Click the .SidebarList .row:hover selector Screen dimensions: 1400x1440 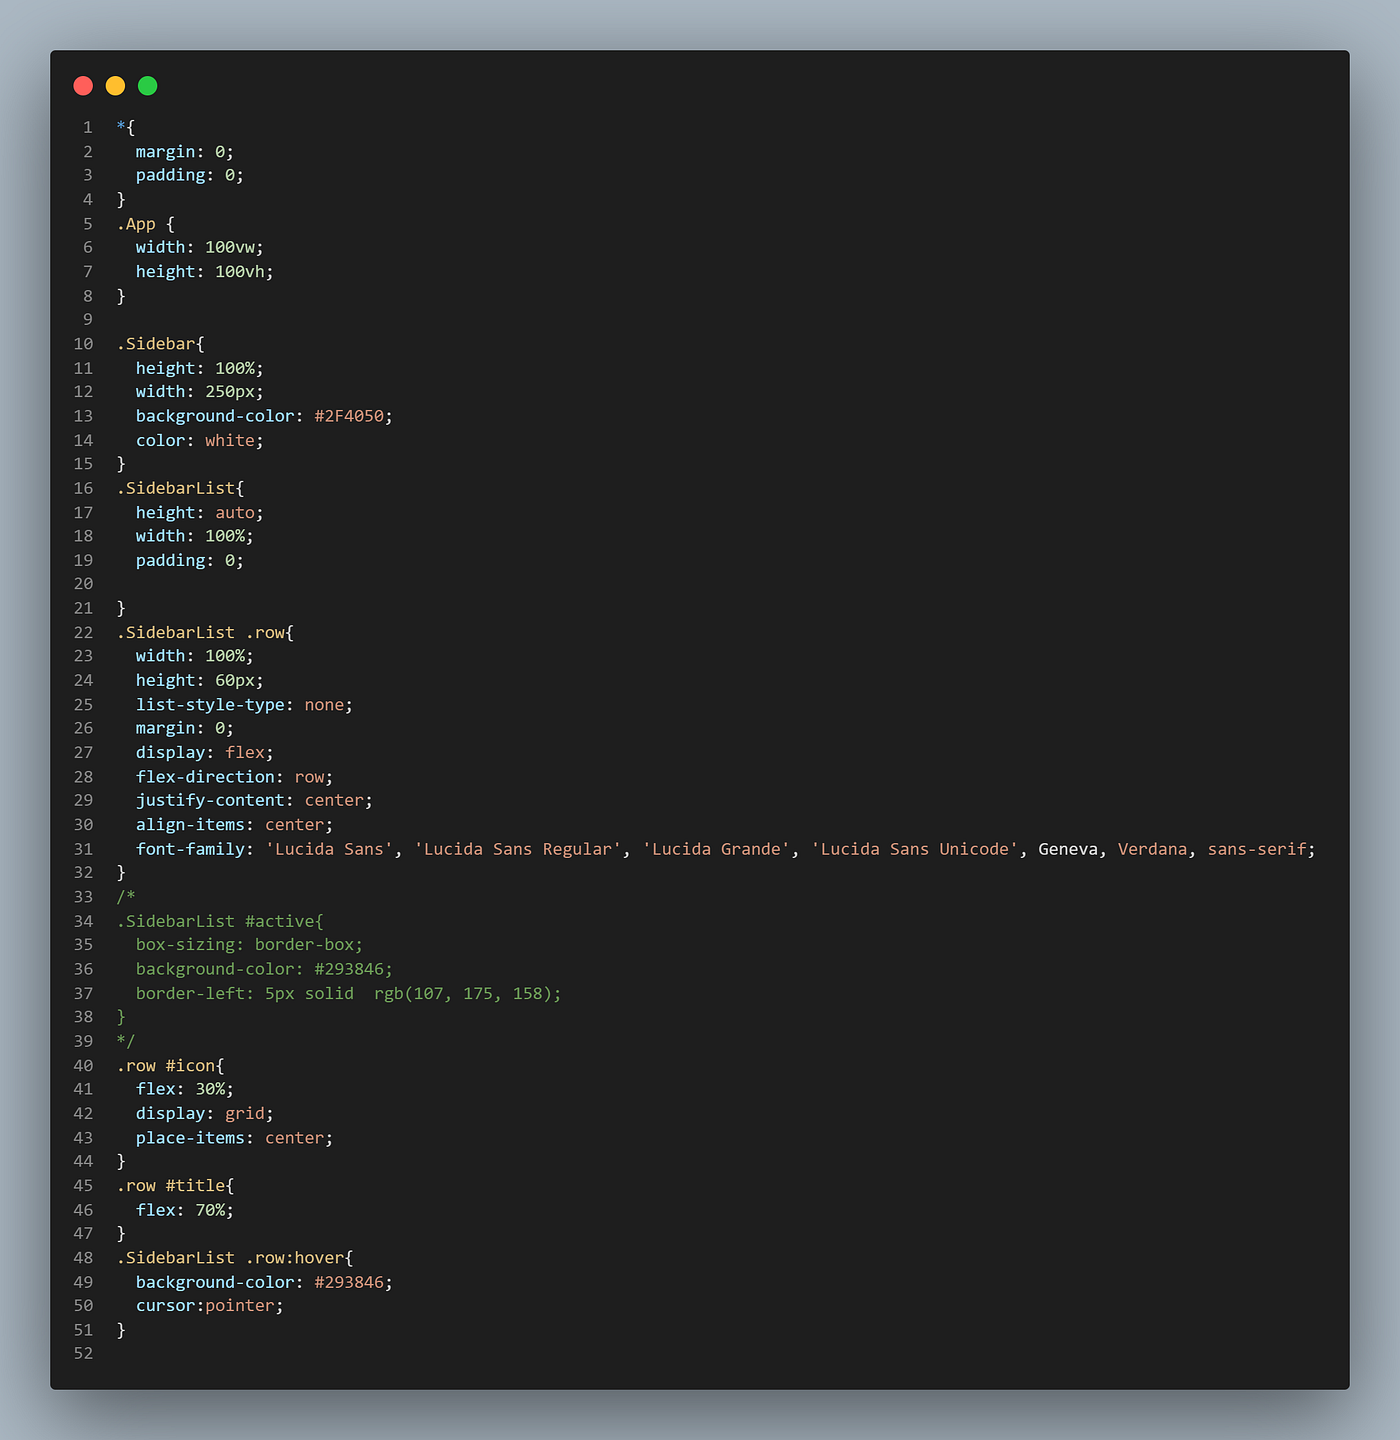(x=235, y=1257)
